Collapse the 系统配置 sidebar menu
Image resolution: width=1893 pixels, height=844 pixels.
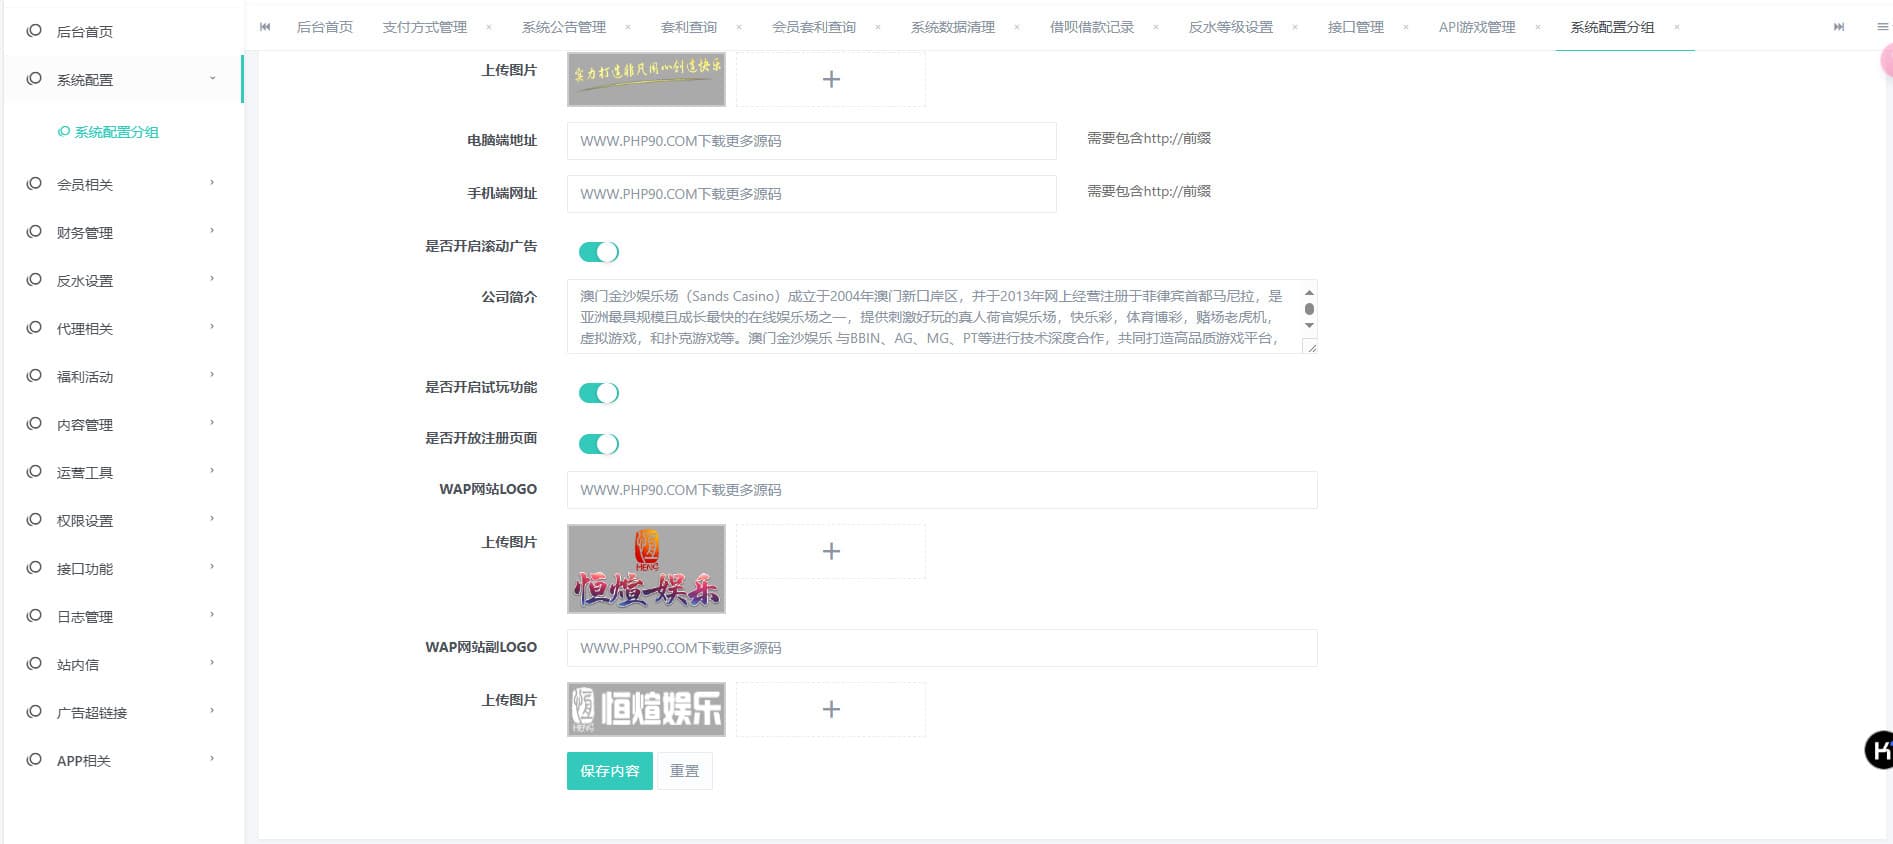(120, 79)
